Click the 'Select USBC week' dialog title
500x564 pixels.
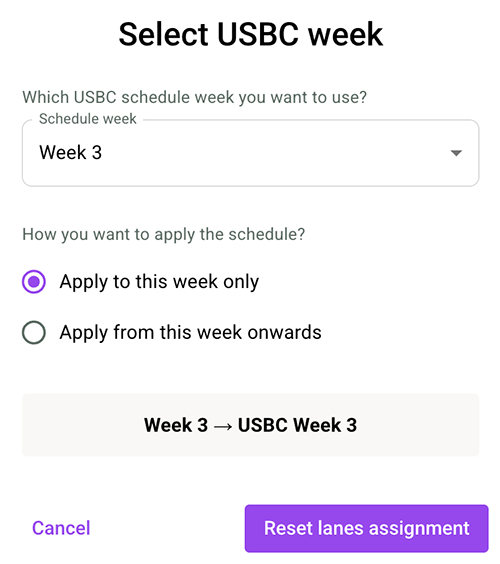click(x=251, y=34)
